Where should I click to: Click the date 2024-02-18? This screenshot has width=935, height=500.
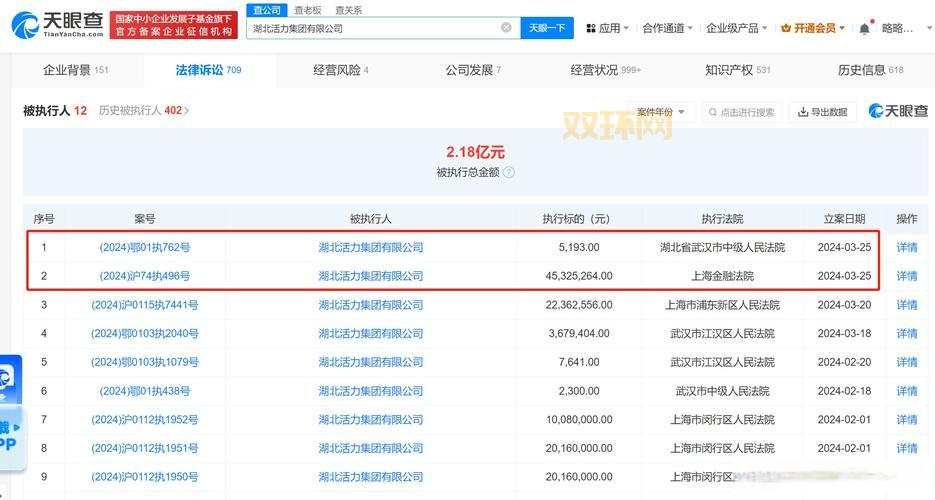tap(844, 391)
